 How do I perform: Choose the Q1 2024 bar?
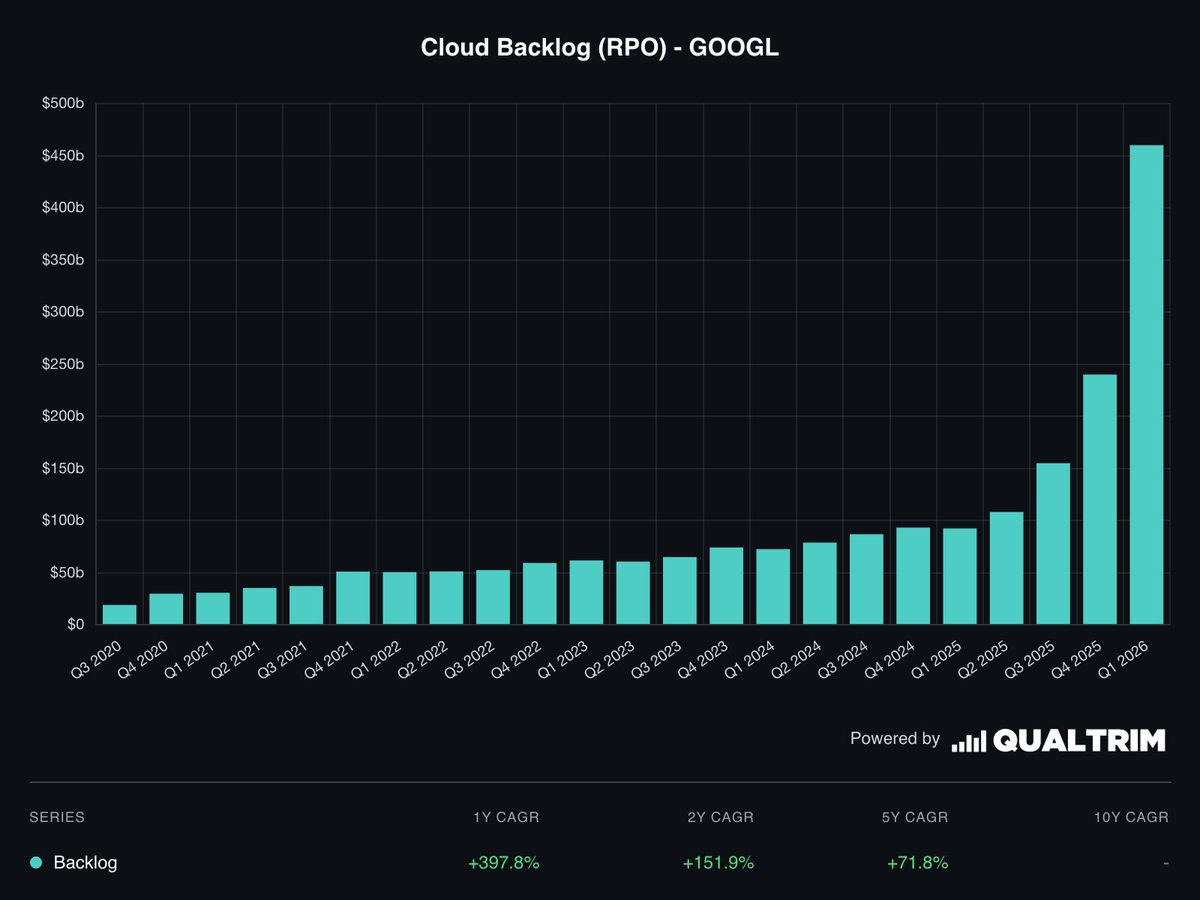pos(773,587)
